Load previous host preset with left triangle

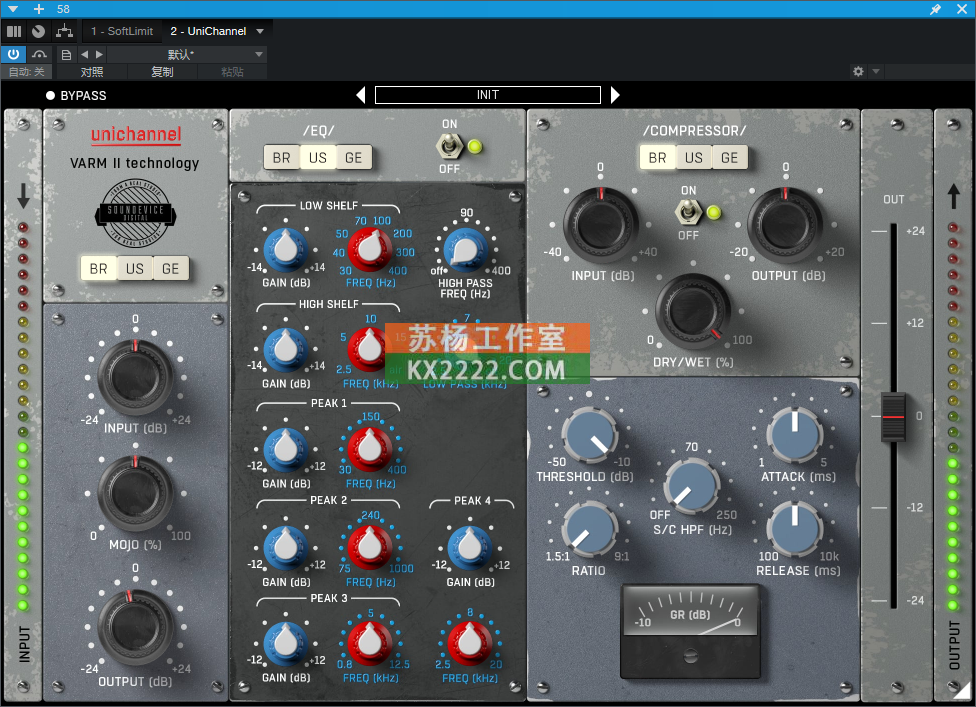pos(85,55)
